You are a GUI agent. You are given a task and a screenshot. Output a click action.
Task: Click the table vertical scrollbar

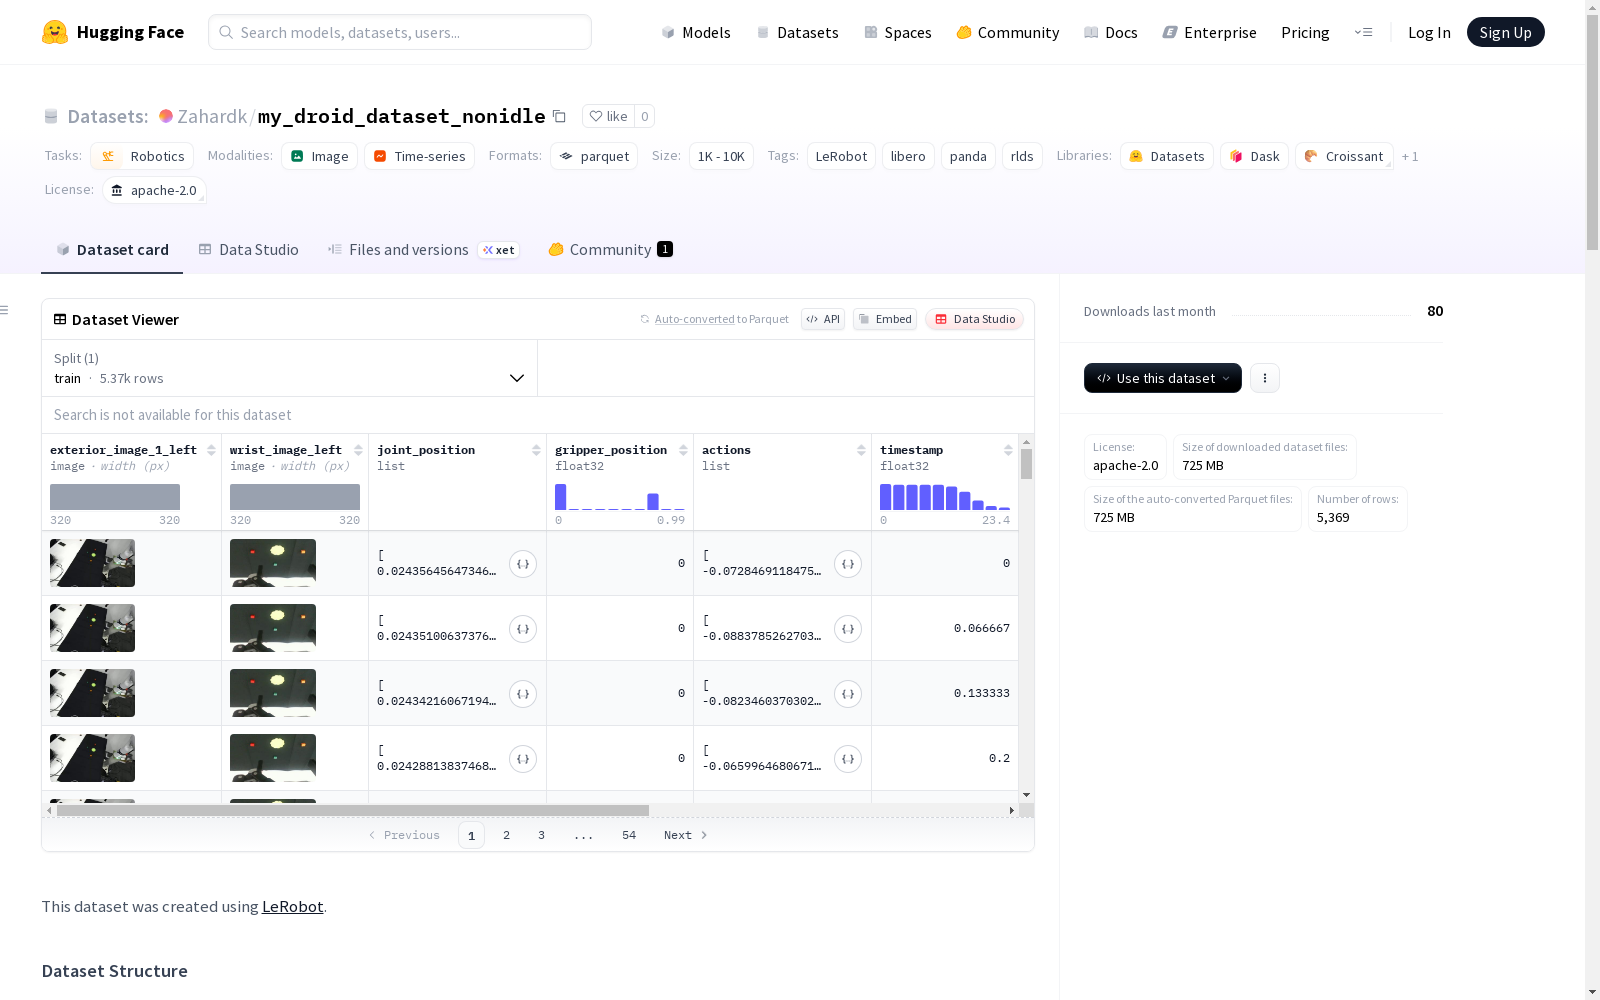pos(1026,464)
